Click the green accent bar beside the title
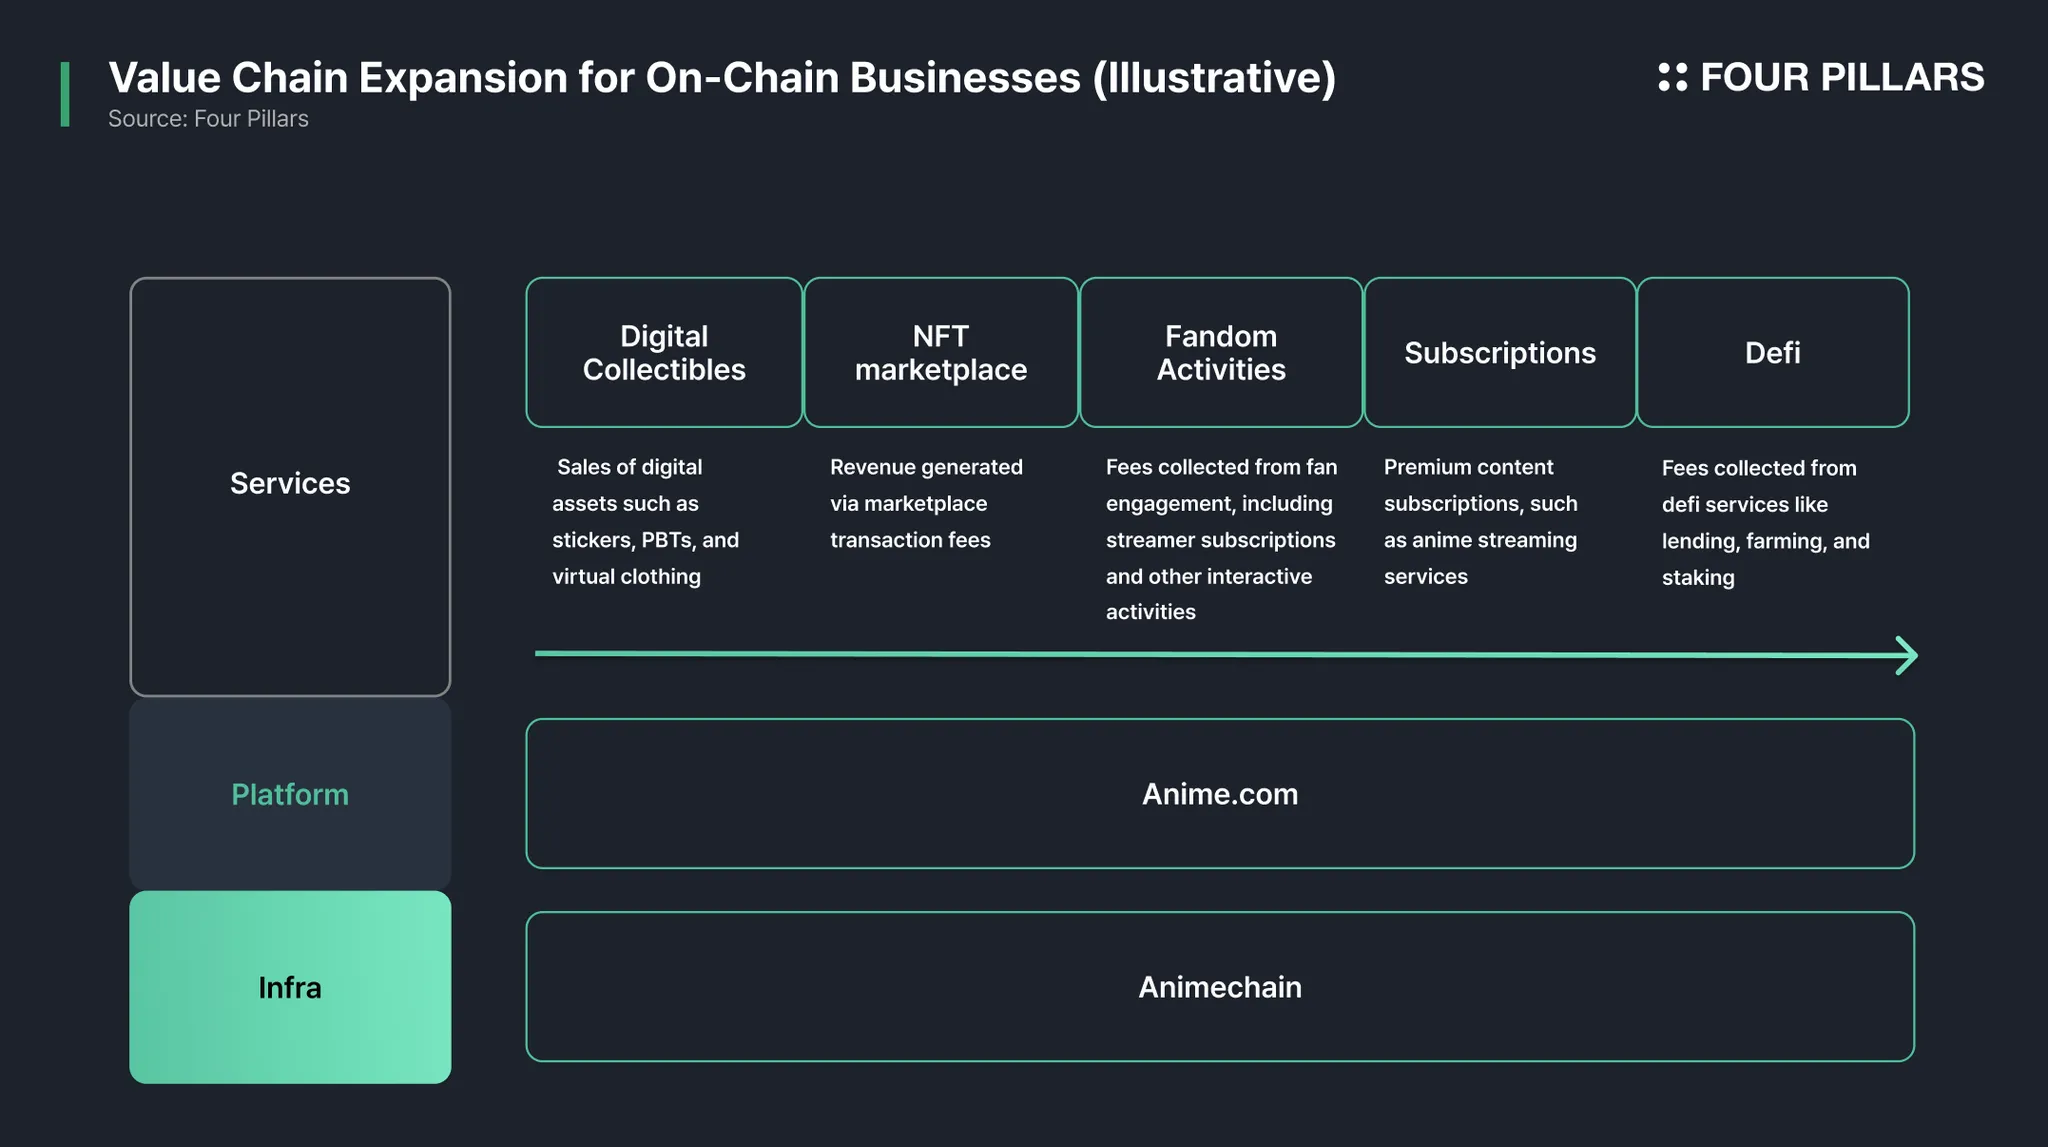The height and width of the screenshot is (1147, 2048). [65, 94]
